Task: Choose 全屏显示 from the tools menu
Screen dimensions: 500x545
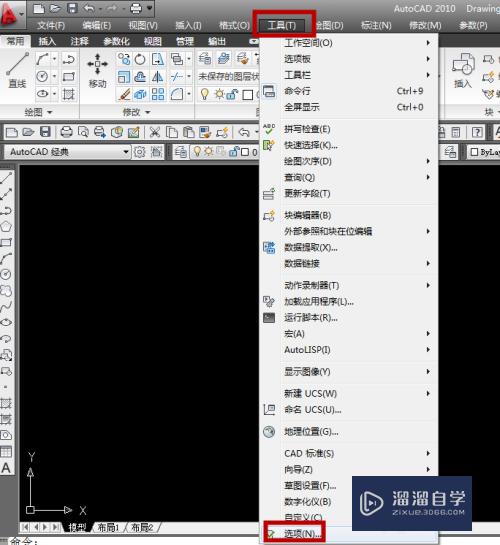Action: (x=349, y=107)
